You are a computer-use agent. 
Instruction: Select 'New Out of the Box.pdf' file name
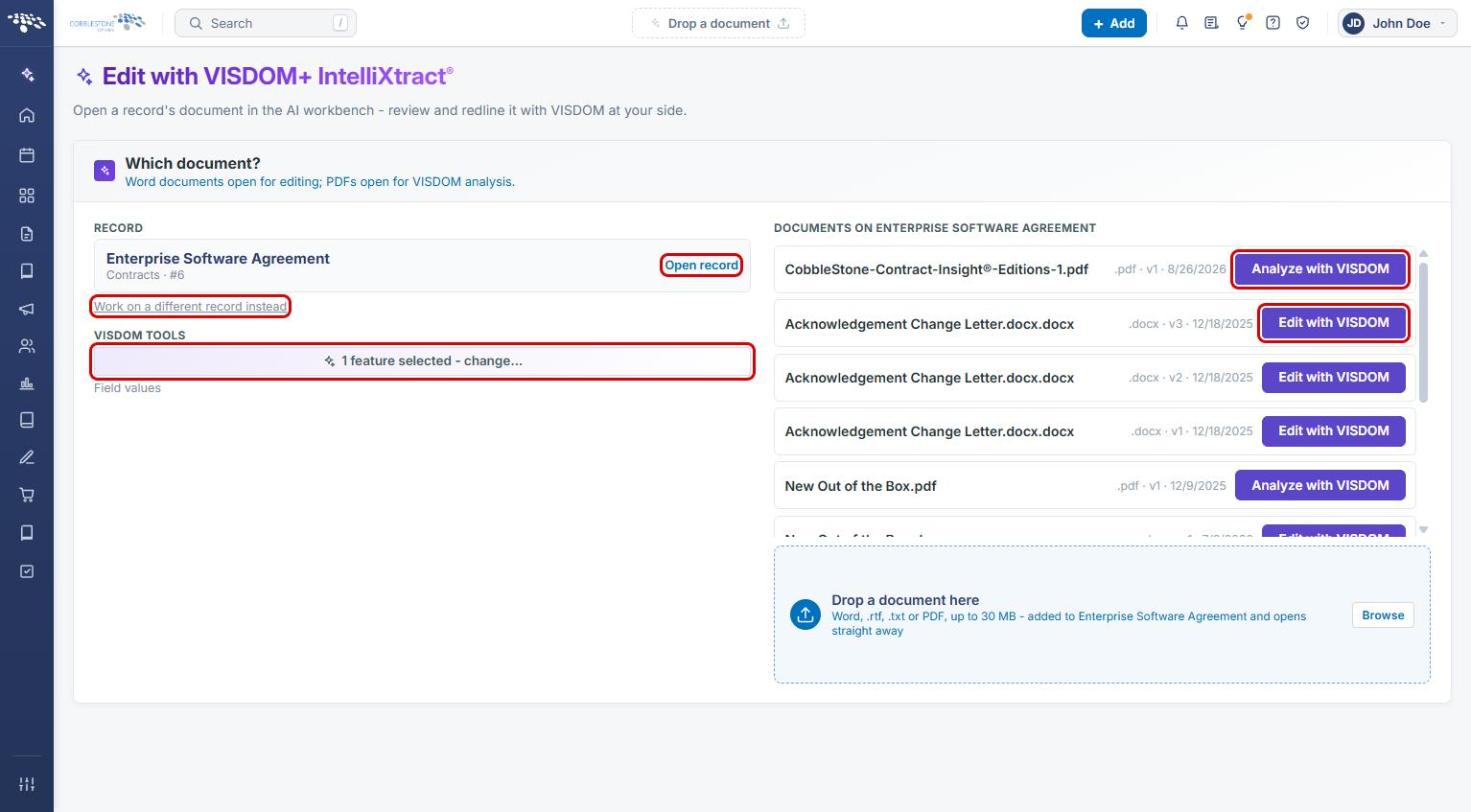[860, 486]
